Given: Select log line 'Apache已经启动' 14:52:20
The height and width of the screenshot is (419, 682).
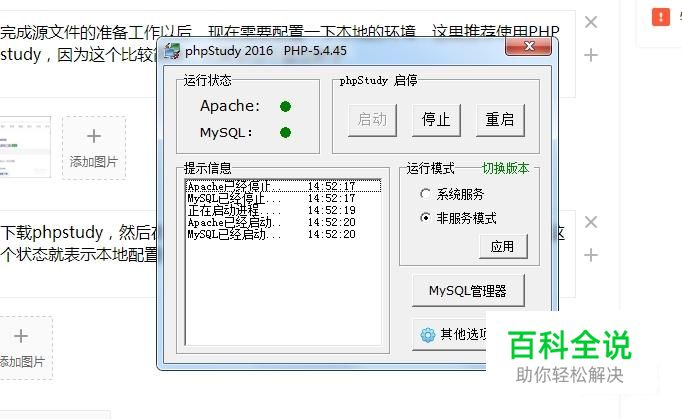Looking at the screenshot, I should 283,222.
